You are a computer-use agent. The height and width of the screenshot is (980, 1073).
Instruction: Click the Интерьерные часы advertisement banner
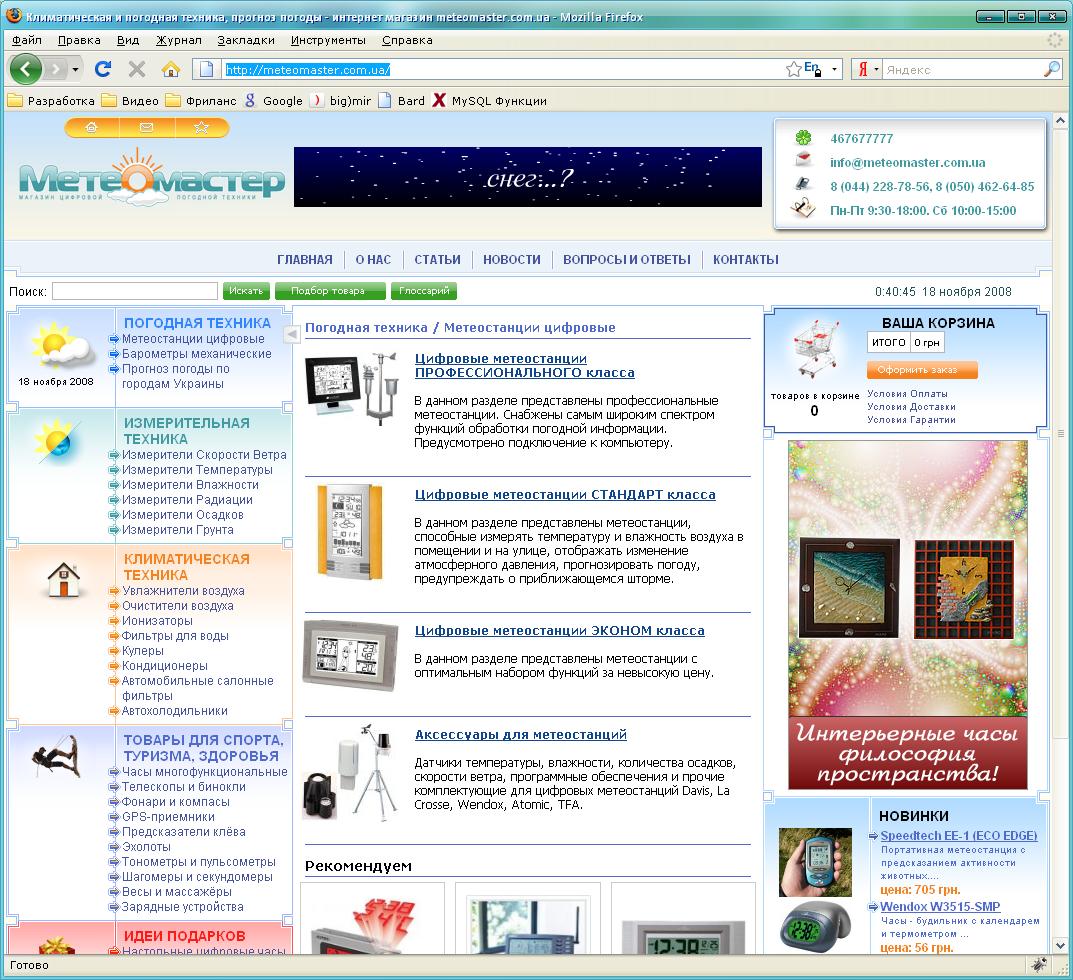click(x=907, y=615)
